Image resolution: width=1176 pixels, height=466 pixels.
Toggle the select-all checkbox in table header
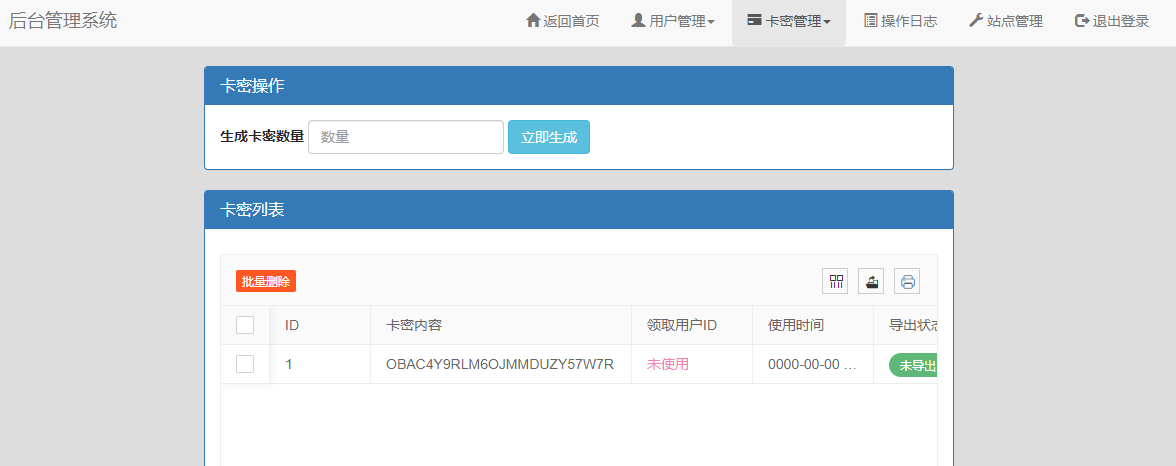[245, 325]
